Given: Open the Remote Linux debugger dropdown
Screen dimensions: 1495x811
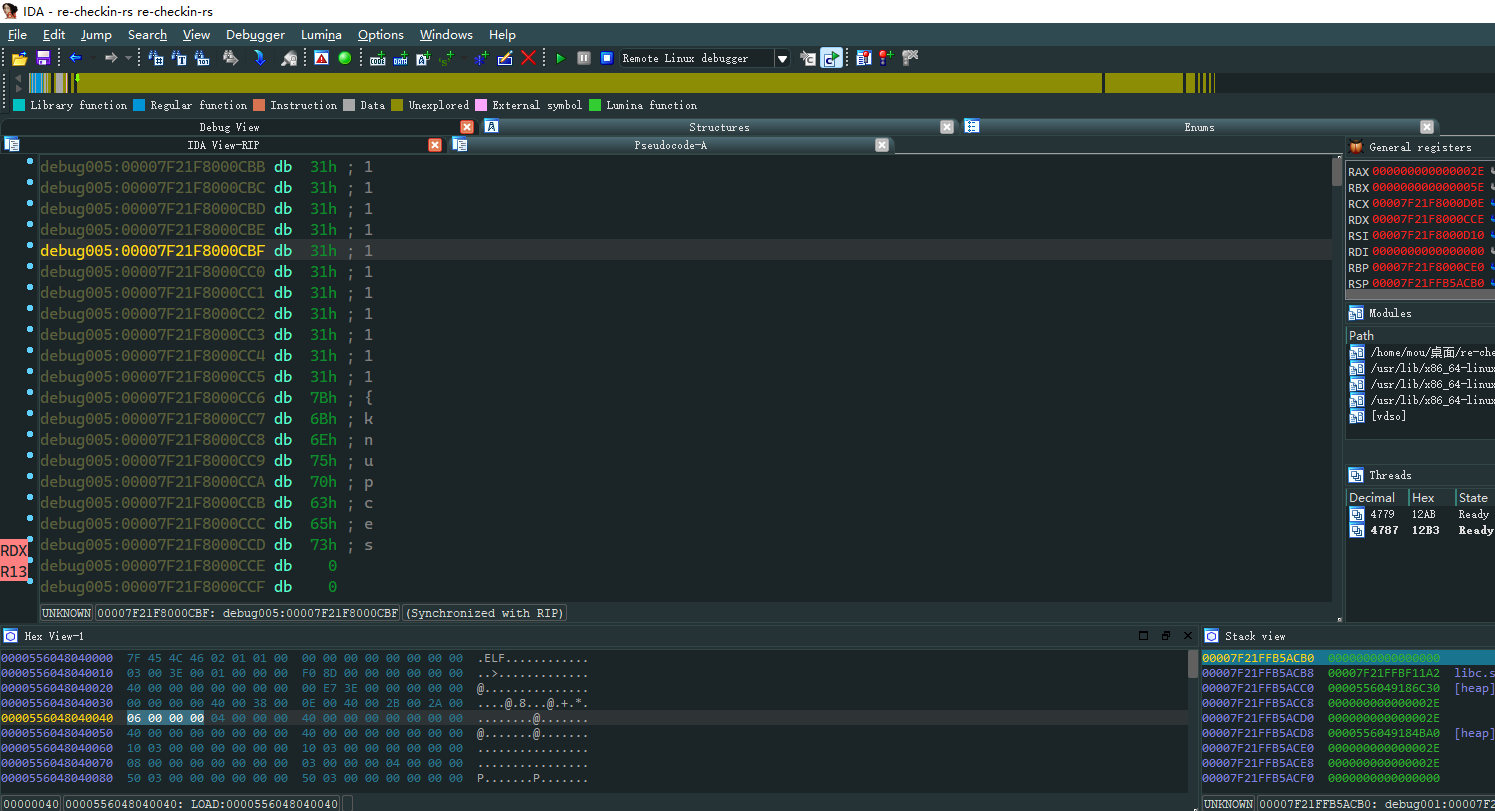Looking at the screenshot, I should pyautogui.click(x=782, y=58).
